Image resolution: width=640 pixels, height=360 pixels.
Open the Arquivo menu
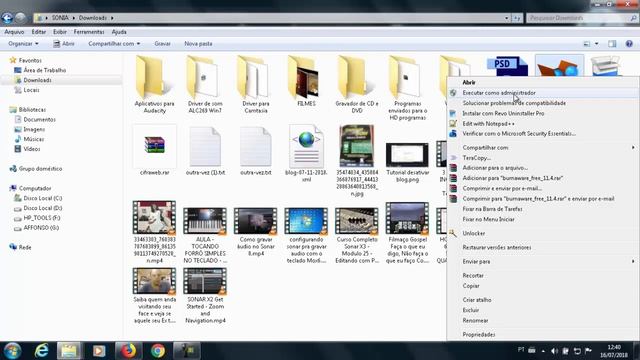pyautogui.click(x=14, y=32)
